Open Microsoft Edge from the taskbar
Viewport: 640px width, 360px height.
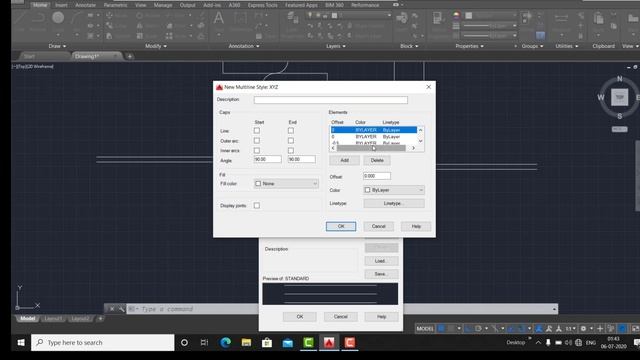pos(225,342)
